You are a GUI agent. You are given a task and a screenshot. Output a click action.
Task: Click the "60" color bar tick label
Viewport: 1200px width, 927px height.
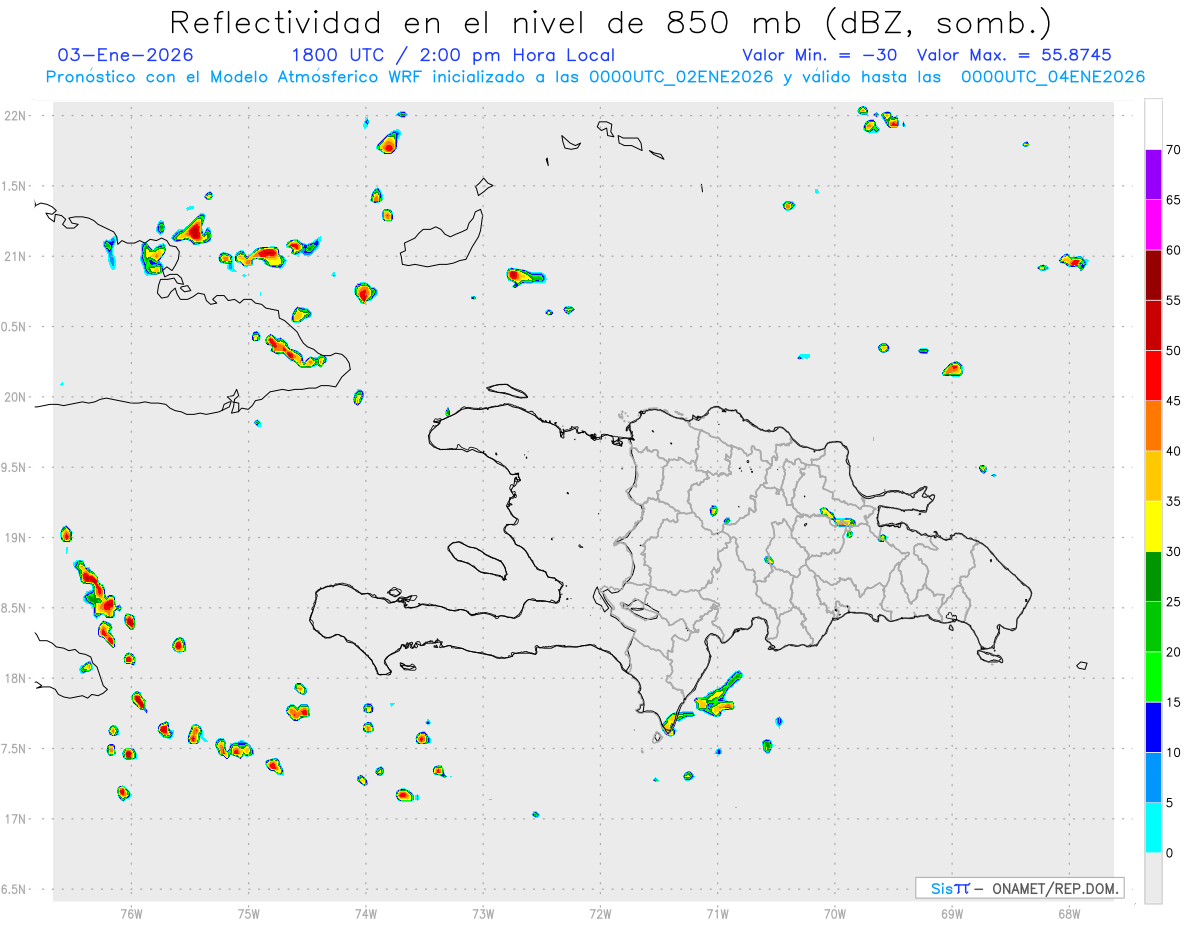click(x=1174, y=250)
